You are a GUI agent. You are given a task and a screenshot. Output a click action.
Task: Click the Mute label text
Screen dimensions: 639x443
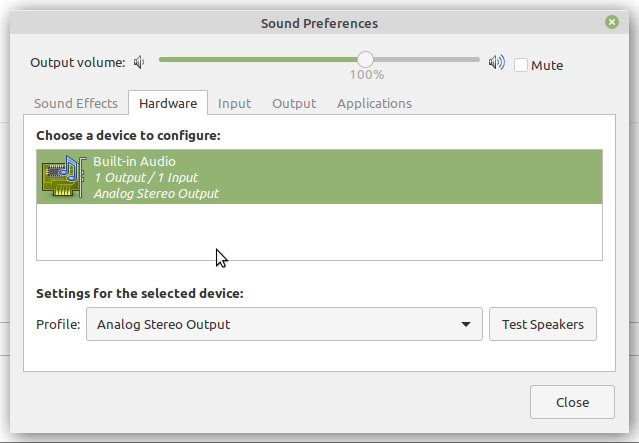tap(547, 66)
